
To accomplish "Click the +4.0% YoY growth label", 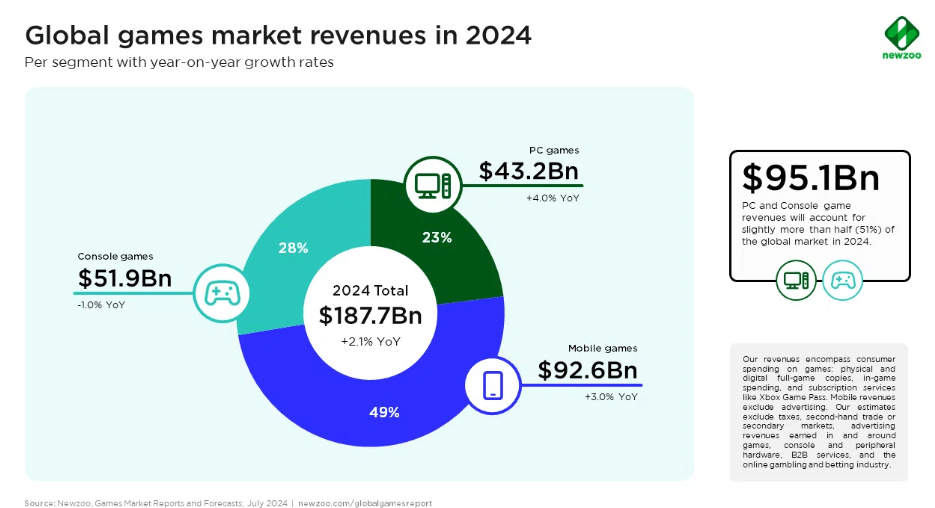I will pyautogui.click(x=552, y=198).
